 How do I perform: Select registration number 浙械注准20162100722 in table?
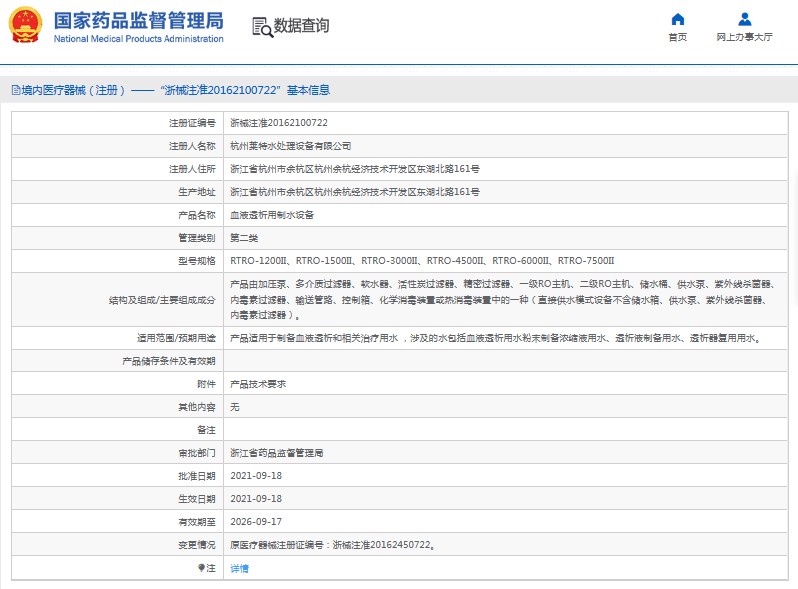(279, 123)
